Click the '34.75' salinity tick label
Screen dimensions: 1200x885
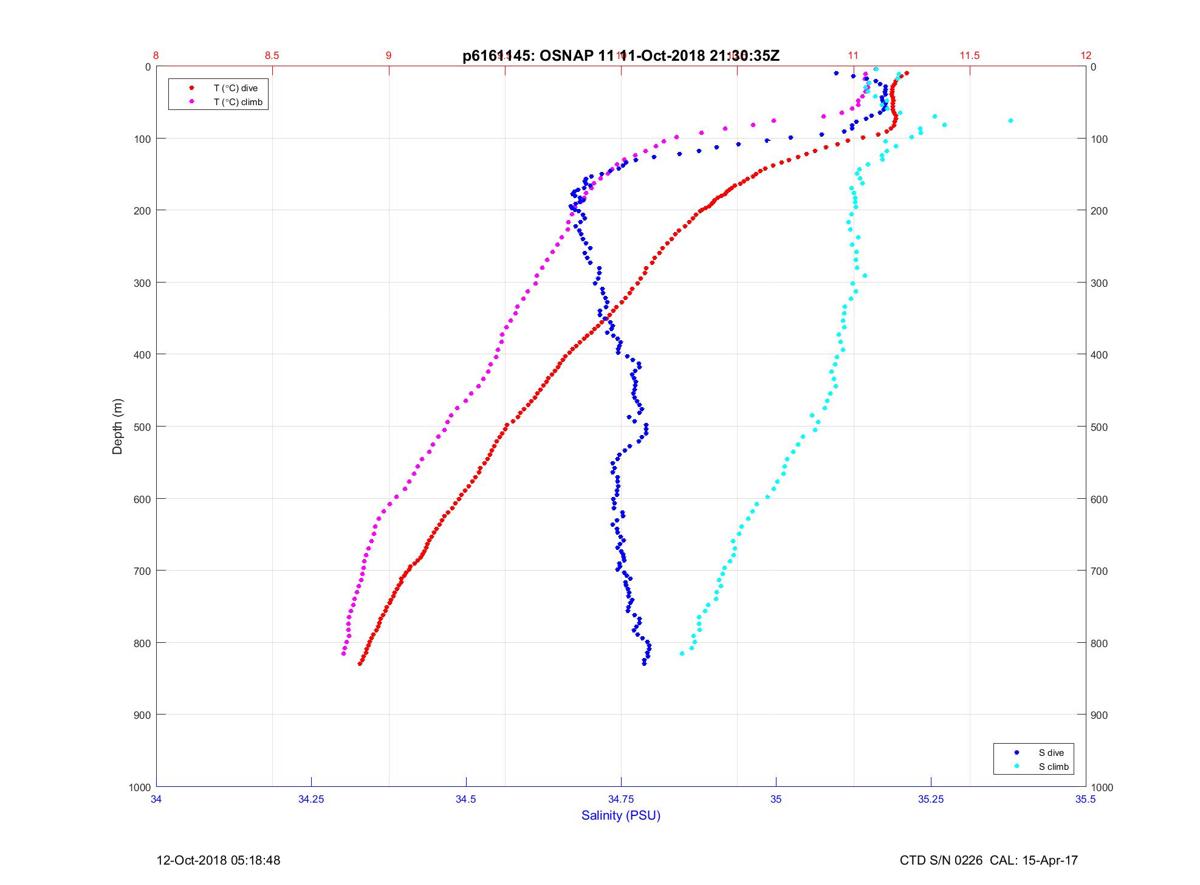tap(621, 799)
